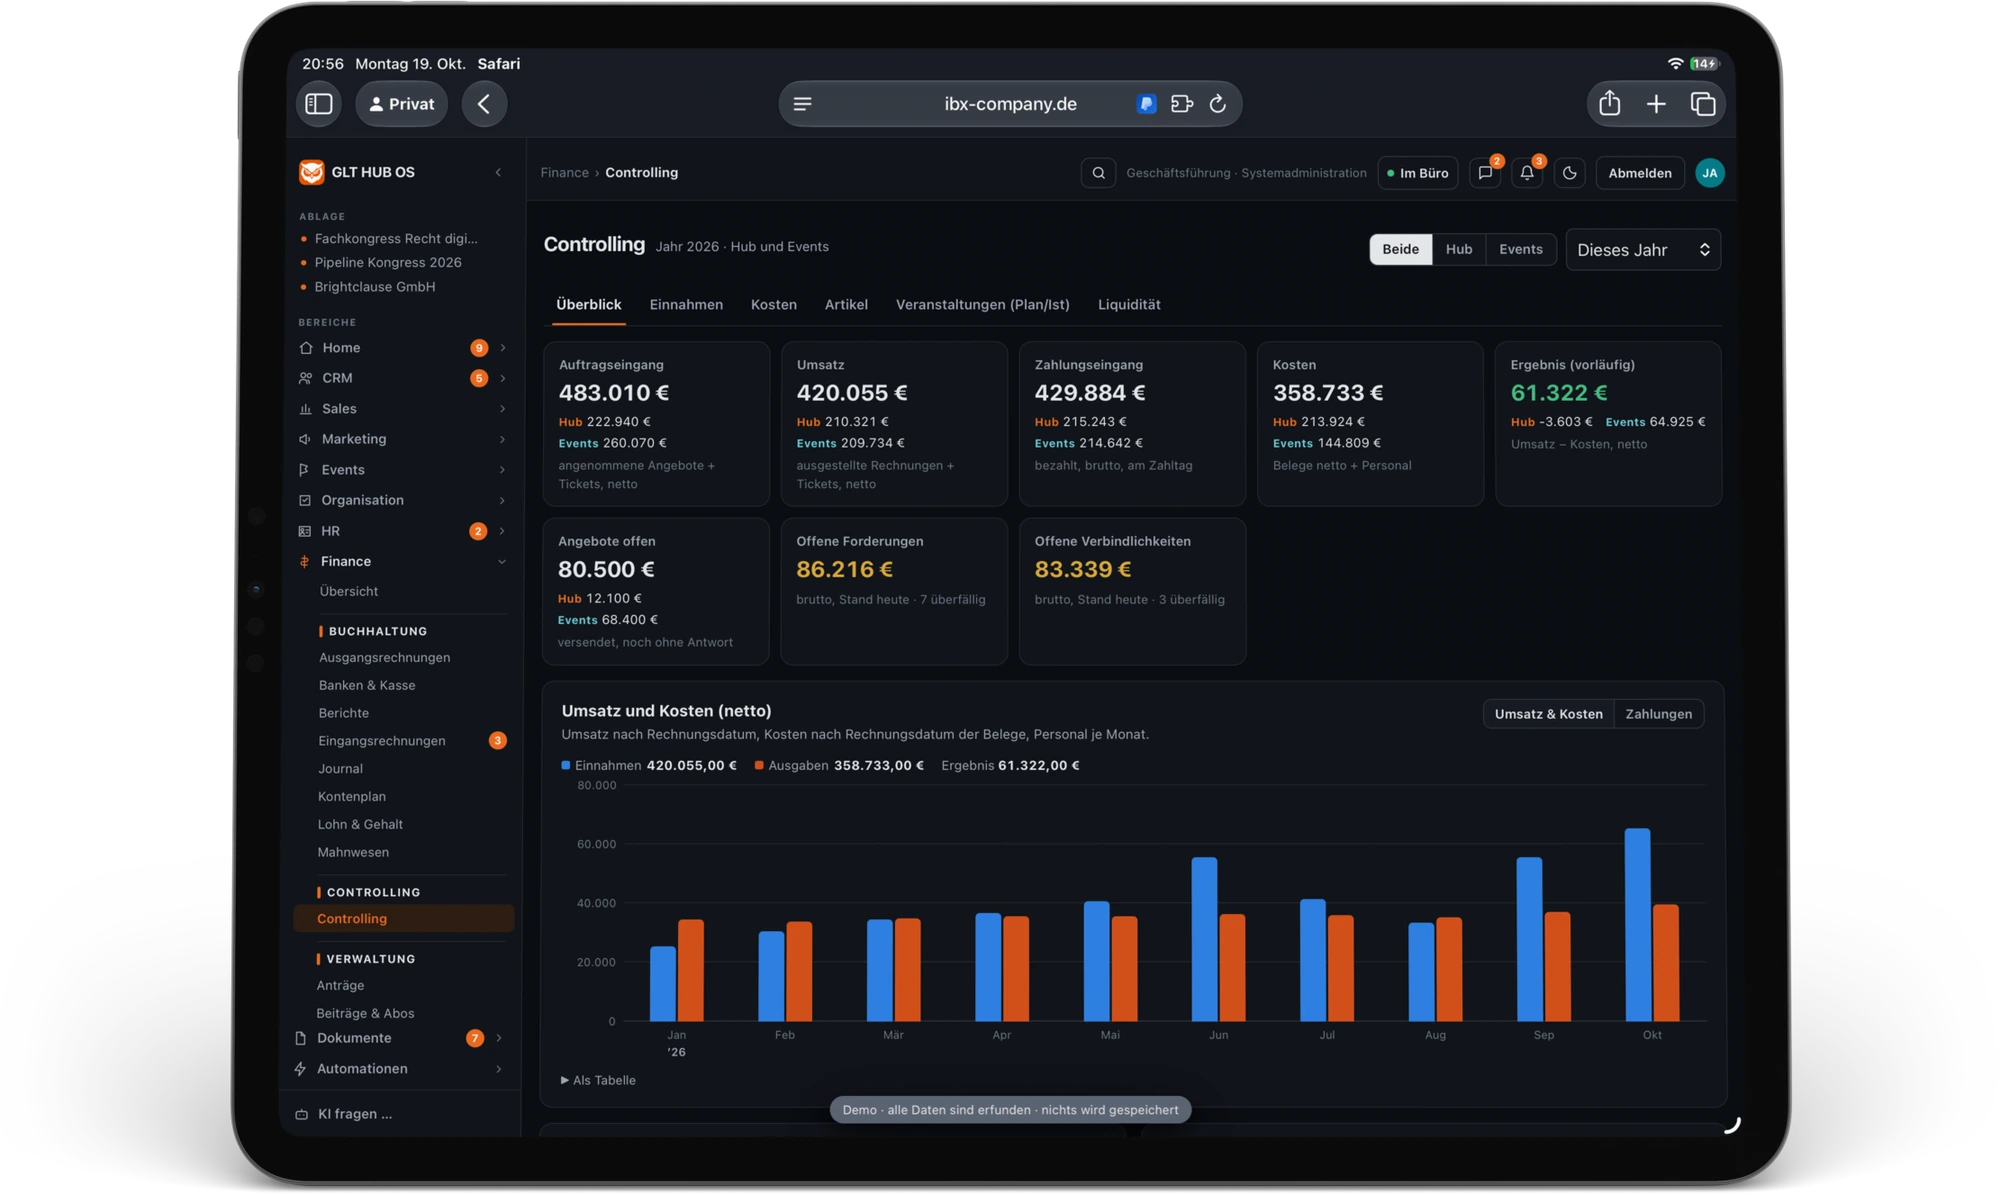The width and height of the screenshot is (2000, 1195).
Task: Select Umsatz & Kosten chart view
Action: (x=1548, y=714)
